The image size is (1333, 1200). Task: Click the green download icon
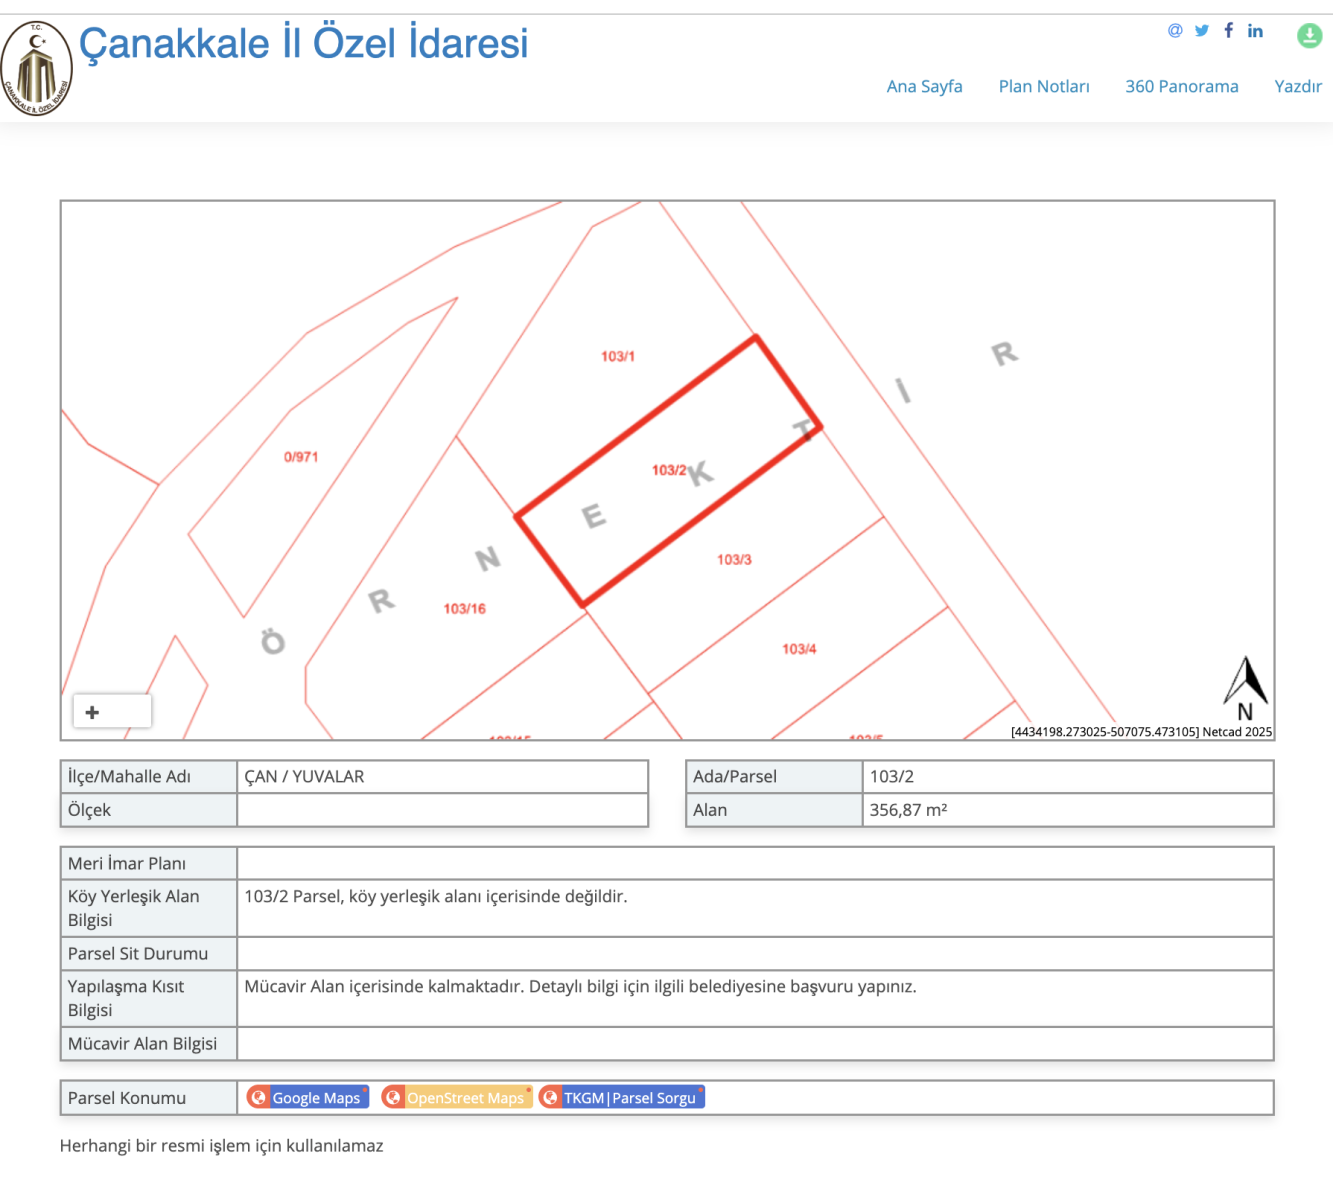[x=1309, y=36]
